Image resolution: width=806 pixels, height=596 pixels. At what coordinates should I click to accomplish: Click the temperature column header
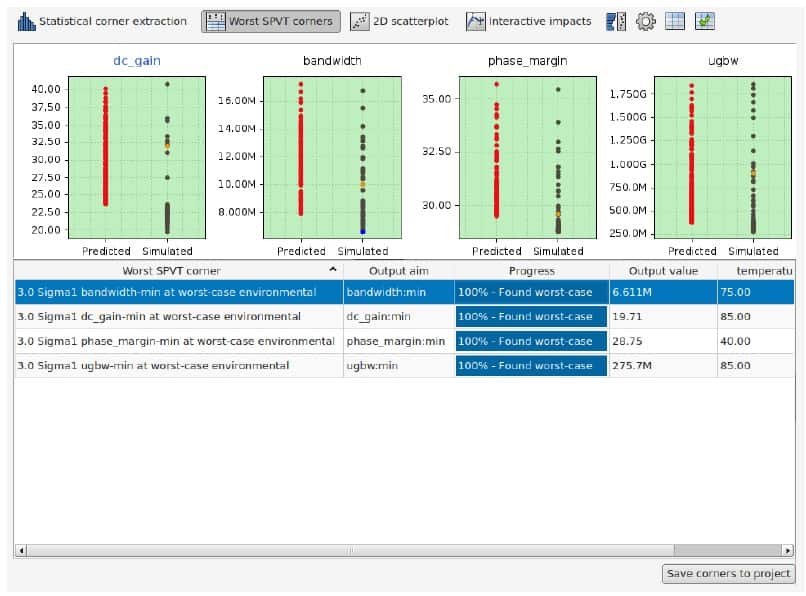(x=756, y=270)
